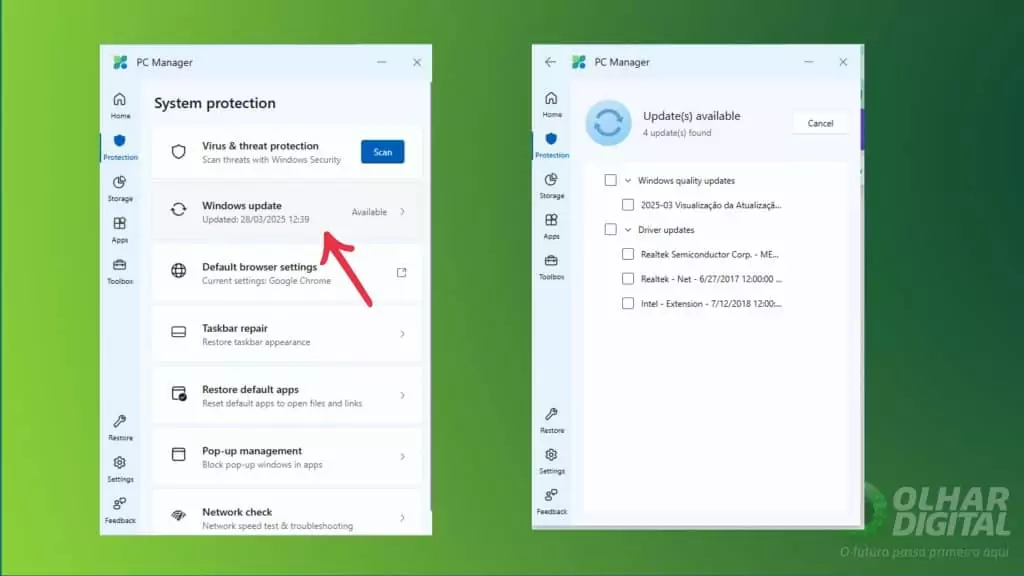Screen dimensions: 1024x576
Task: Click PC Manager logo in right window title bar
Action: tap(579, 62)
